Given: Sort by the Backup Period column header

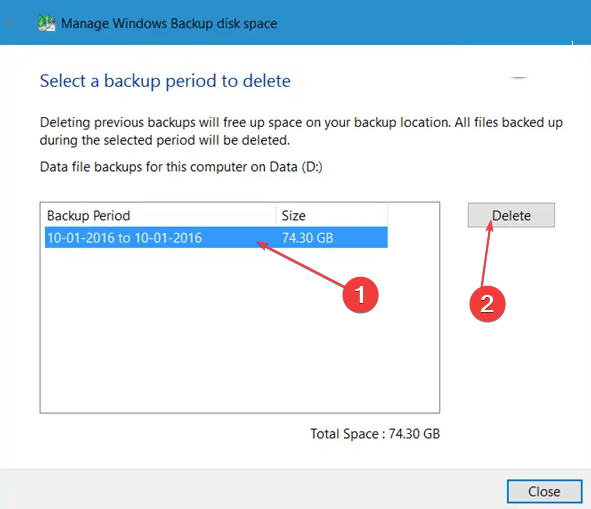Looking at the screenshot, I should (x=160, y=216).
